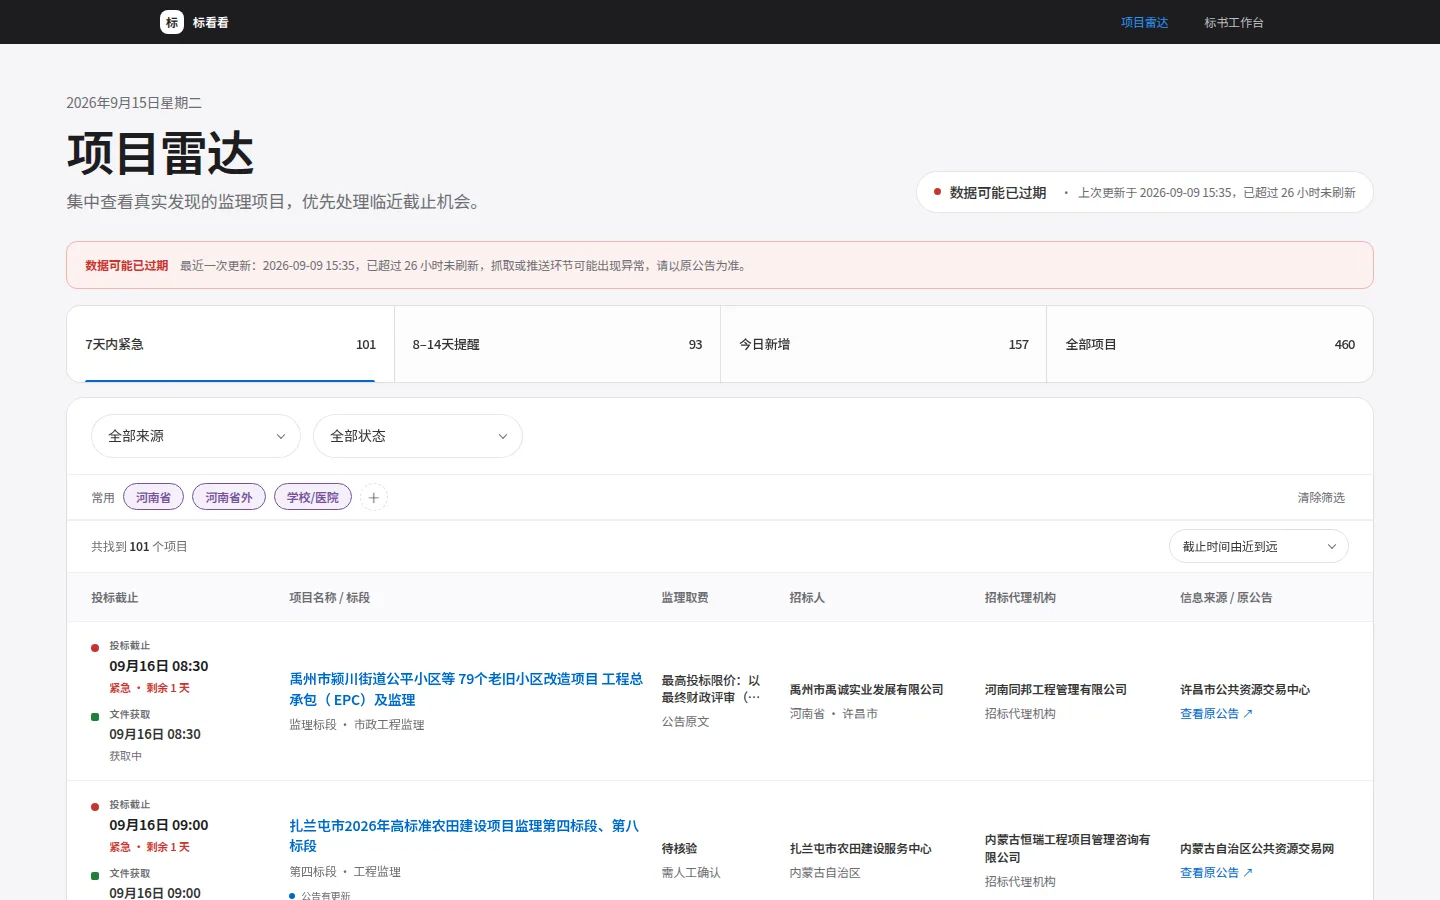The width and height of the screenshot is (1440, 900).
Task: Open 项目雷达 in the top navigation
Action: click(1144, 22)
